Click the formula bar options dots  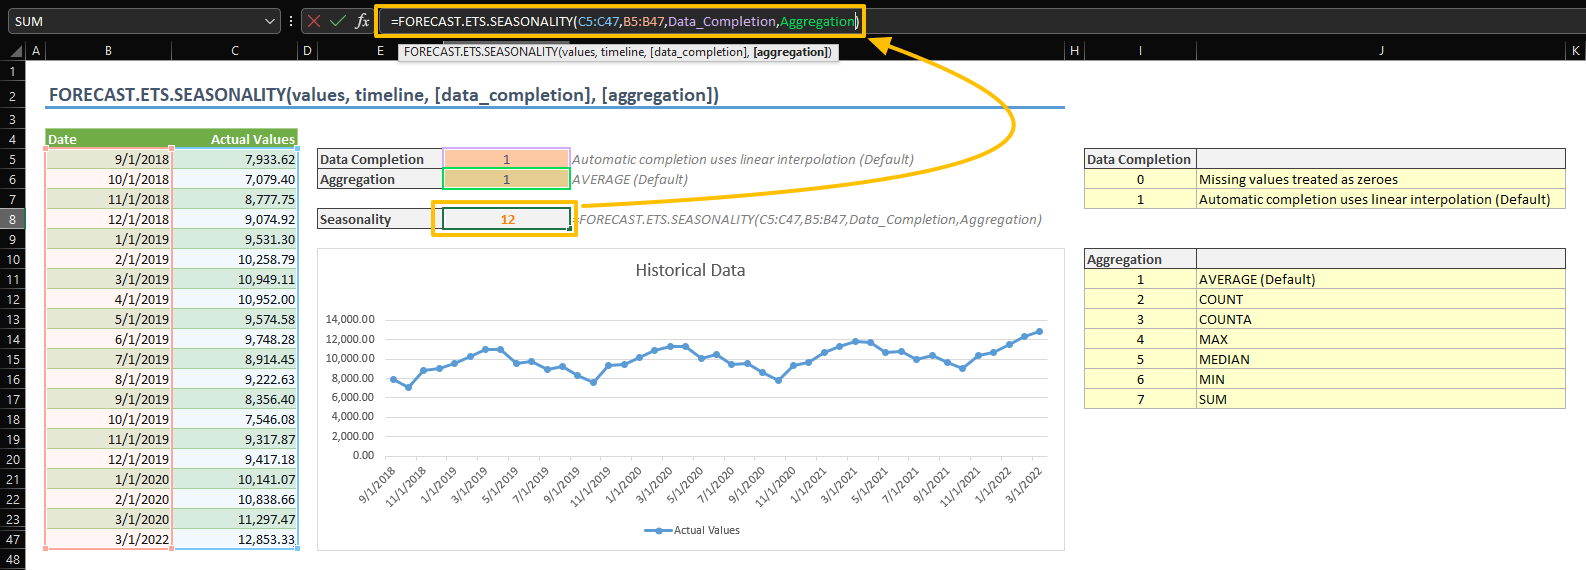click(291, 21)
